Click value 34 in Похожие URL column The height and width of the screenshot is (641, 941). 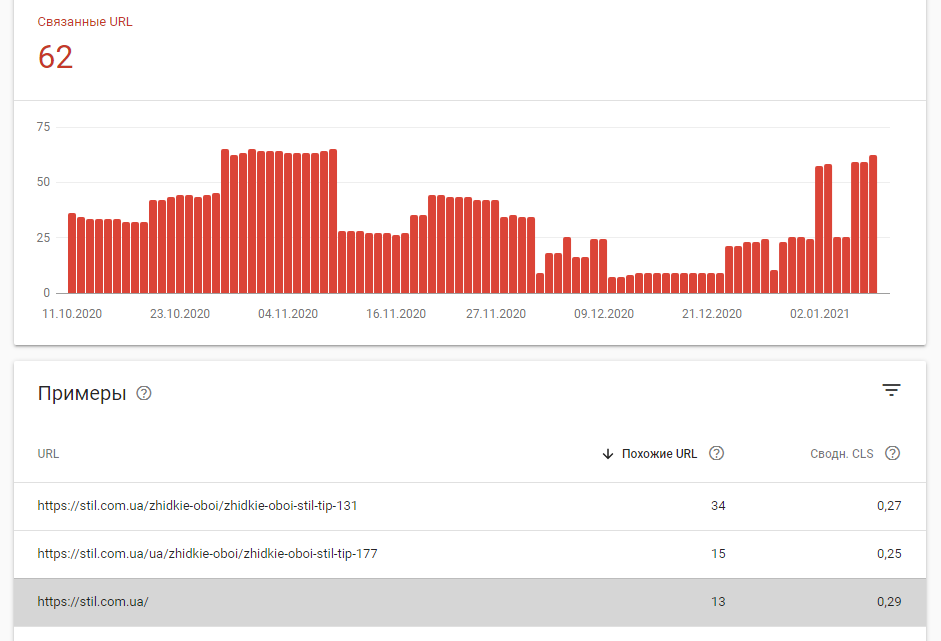click(718, 506)
